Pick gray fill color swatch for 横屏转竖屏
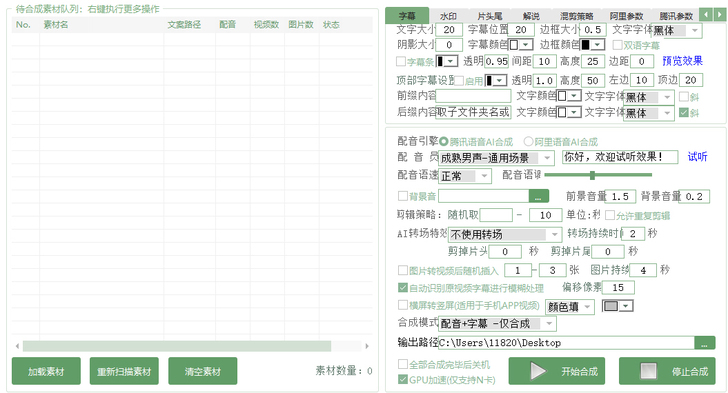The width and height of the screenshot is (728, 393). [618, 306]
